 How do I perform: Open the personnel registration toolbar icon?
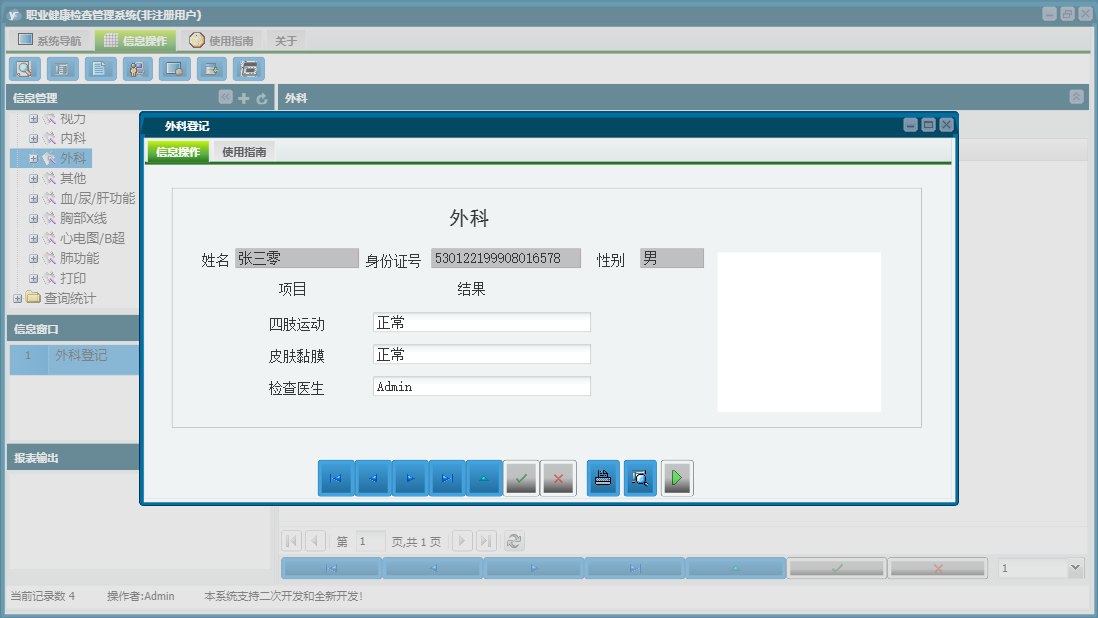tap(136, 69)
